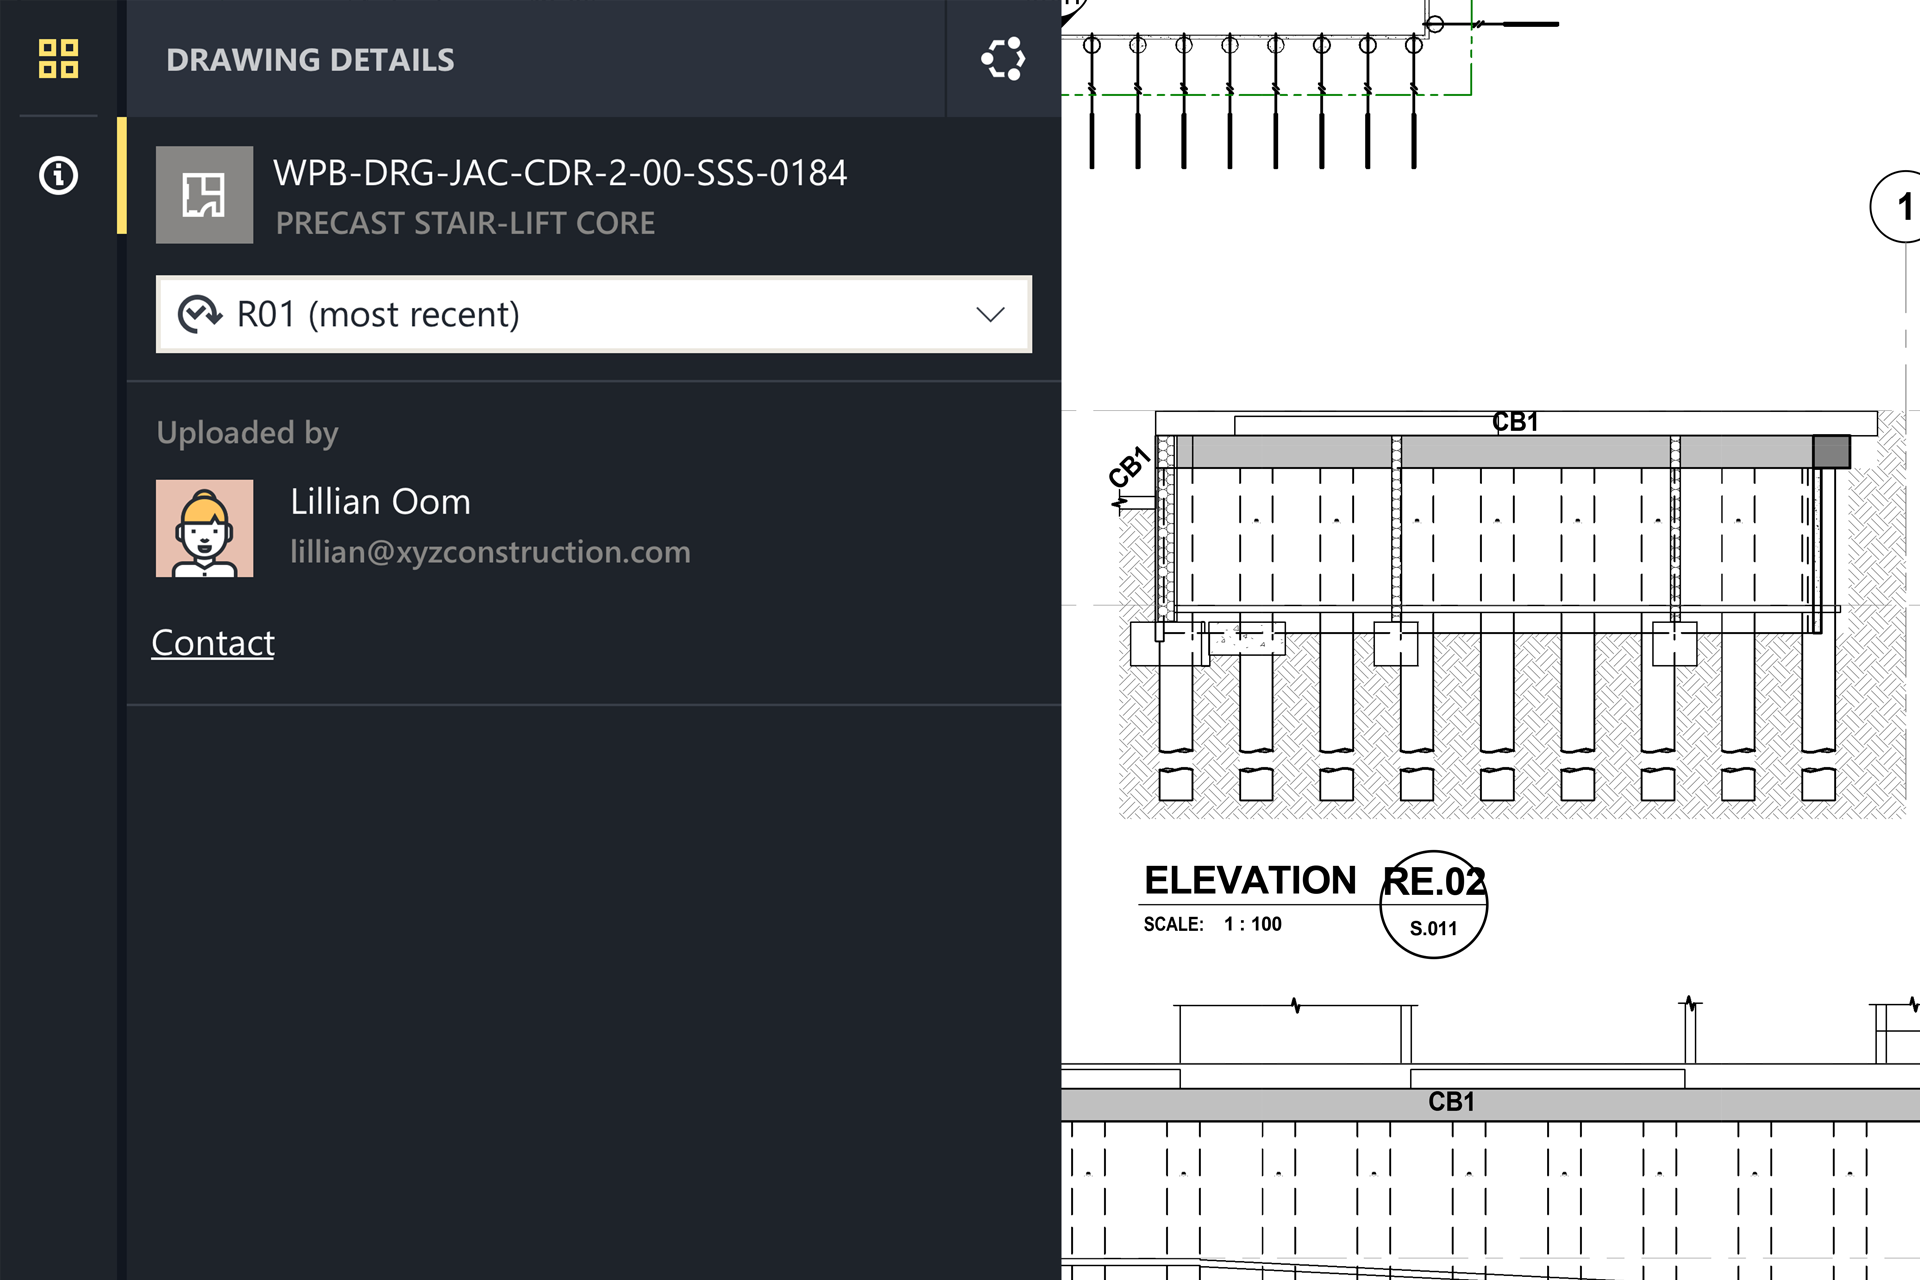Click the share icon beside Drawing Details
The width and height of the screenshot is (1920, 1280).
(x=1001, y=59)
